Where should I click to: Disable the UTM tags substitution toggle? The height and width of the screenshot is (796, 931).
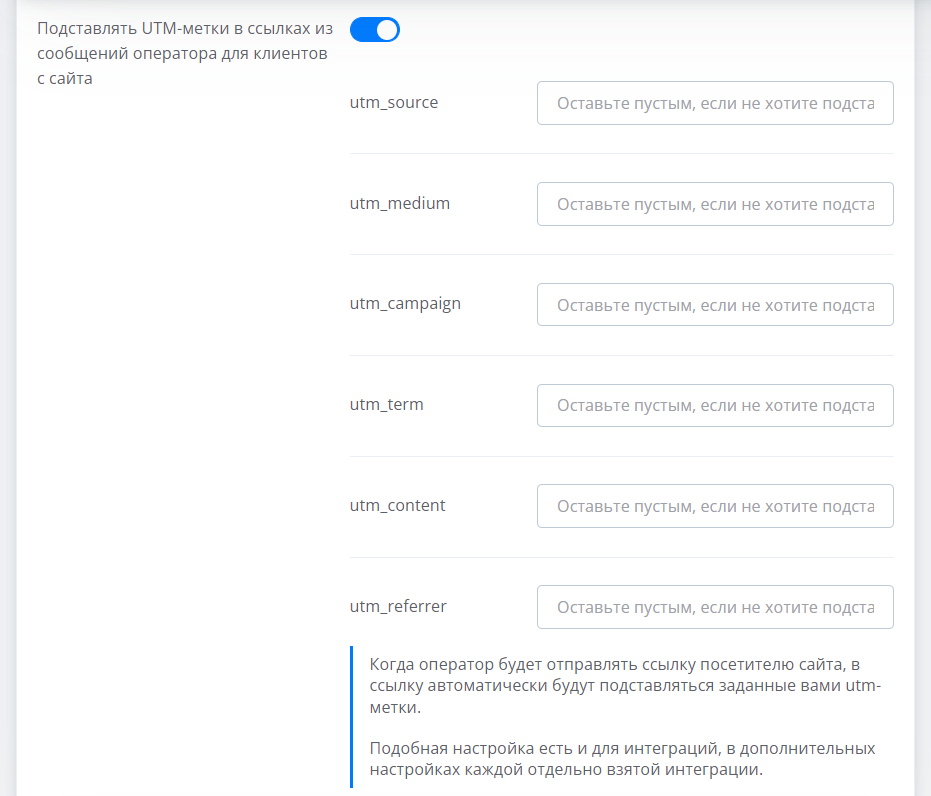click(x=374, y=30)
